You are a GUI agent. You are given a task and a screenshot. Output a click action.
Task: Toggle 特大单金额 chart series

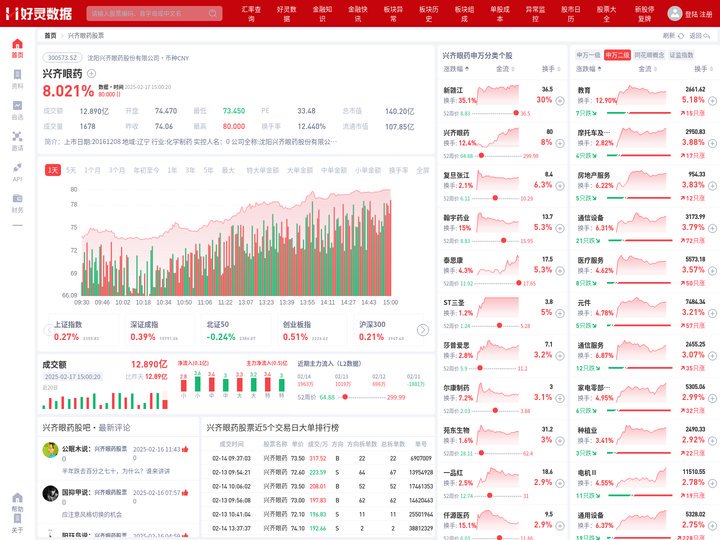point(262,170)
